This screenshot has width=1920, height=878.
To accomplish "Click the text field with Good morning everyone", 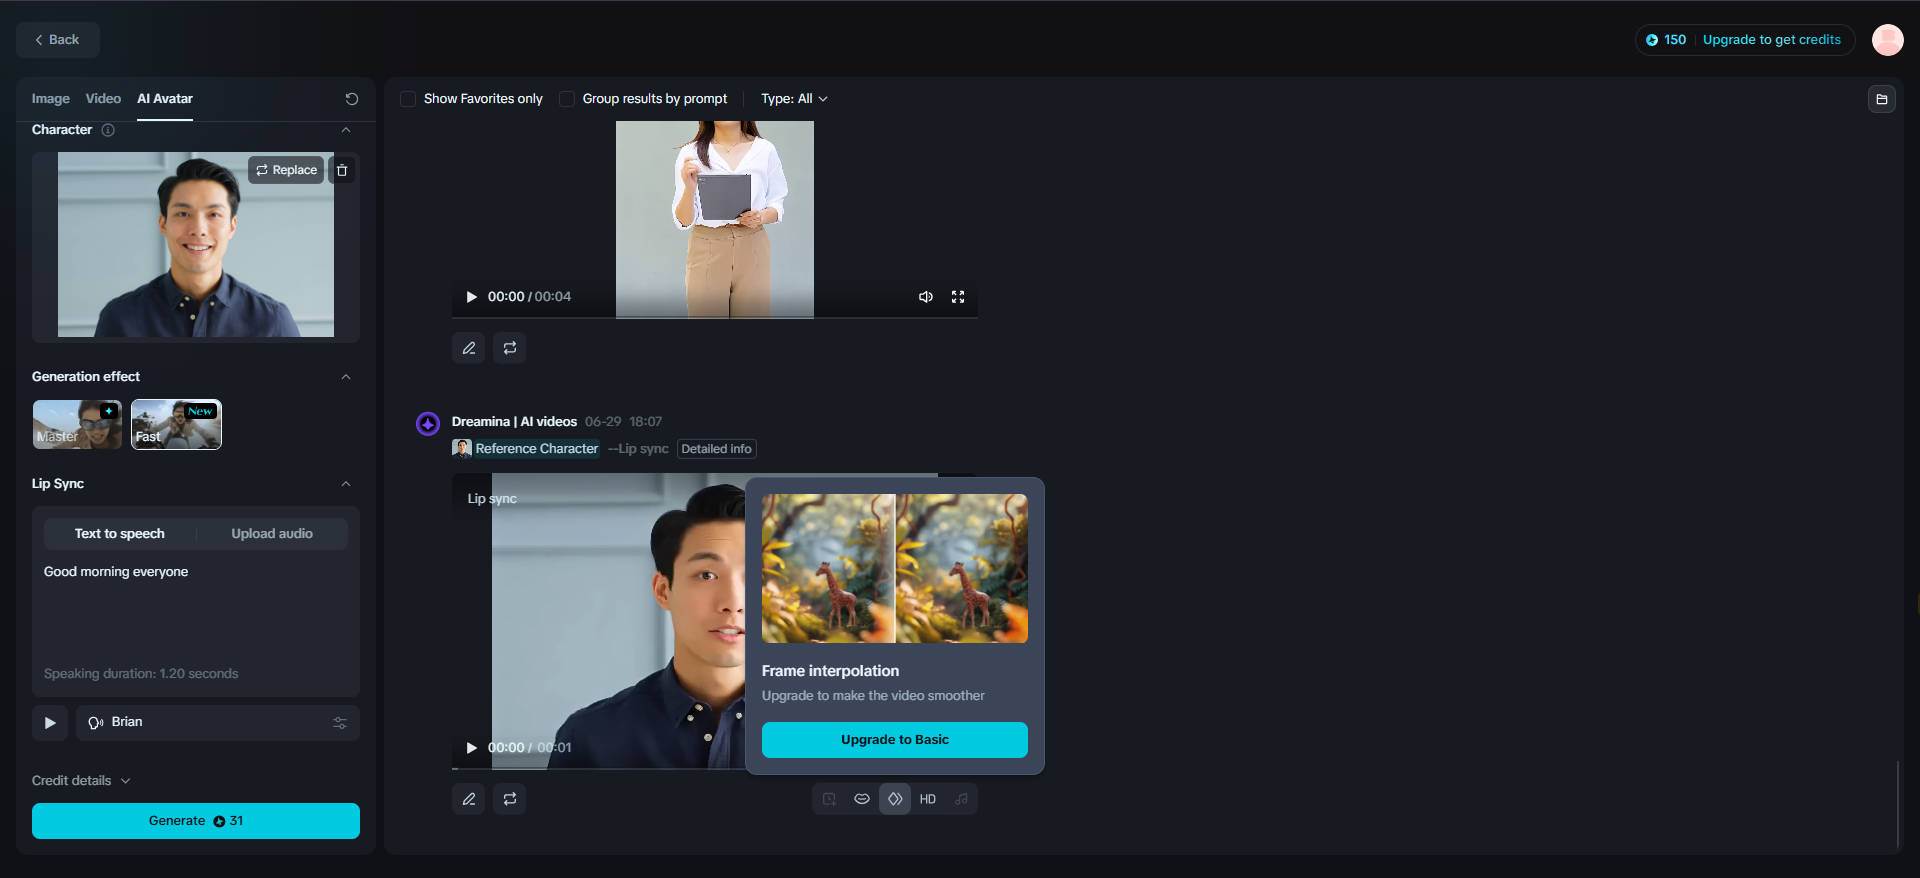I will point(196,612).
